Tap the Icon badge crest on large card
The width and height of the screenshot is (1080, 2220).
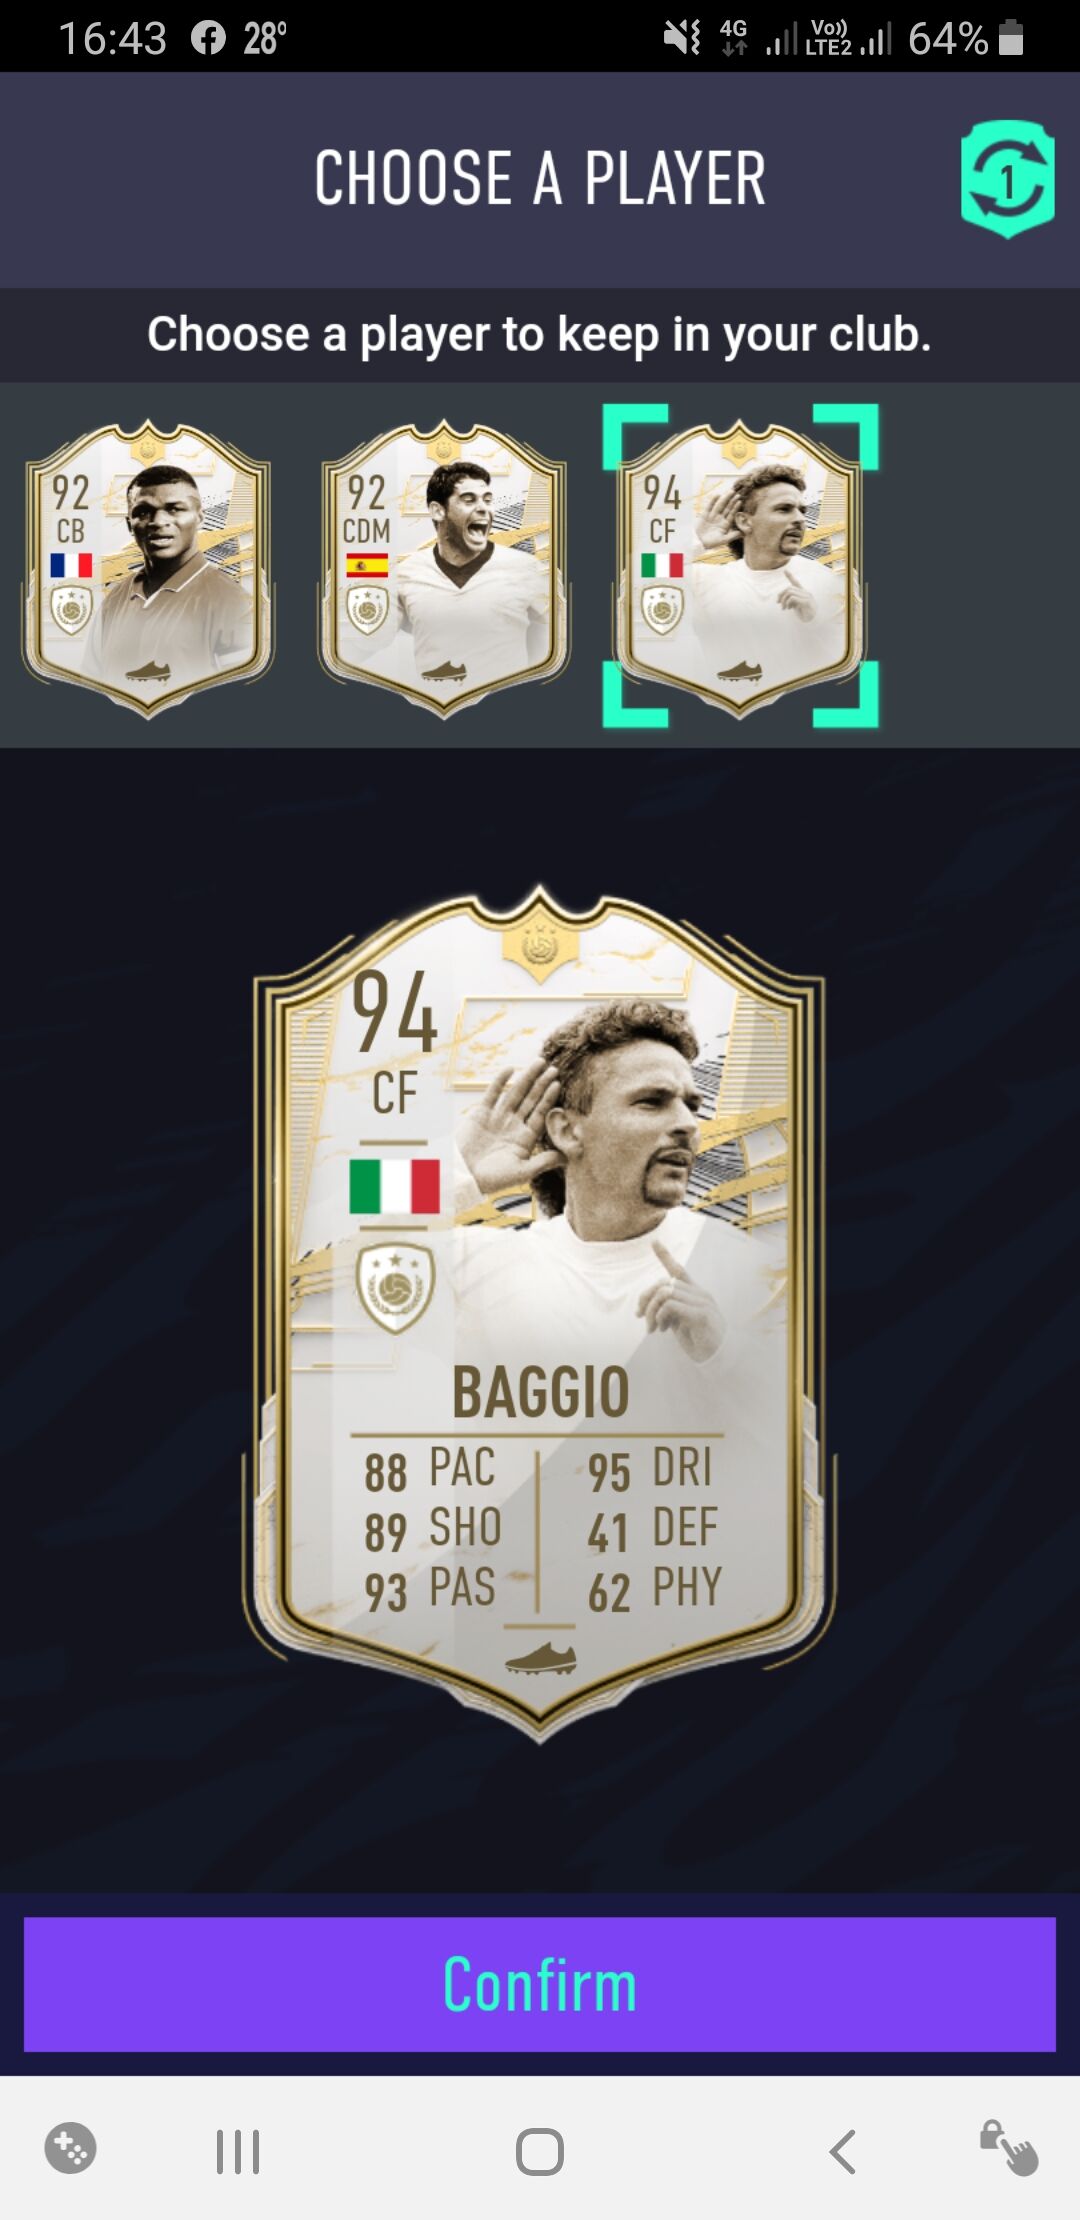click(395, 1289)
